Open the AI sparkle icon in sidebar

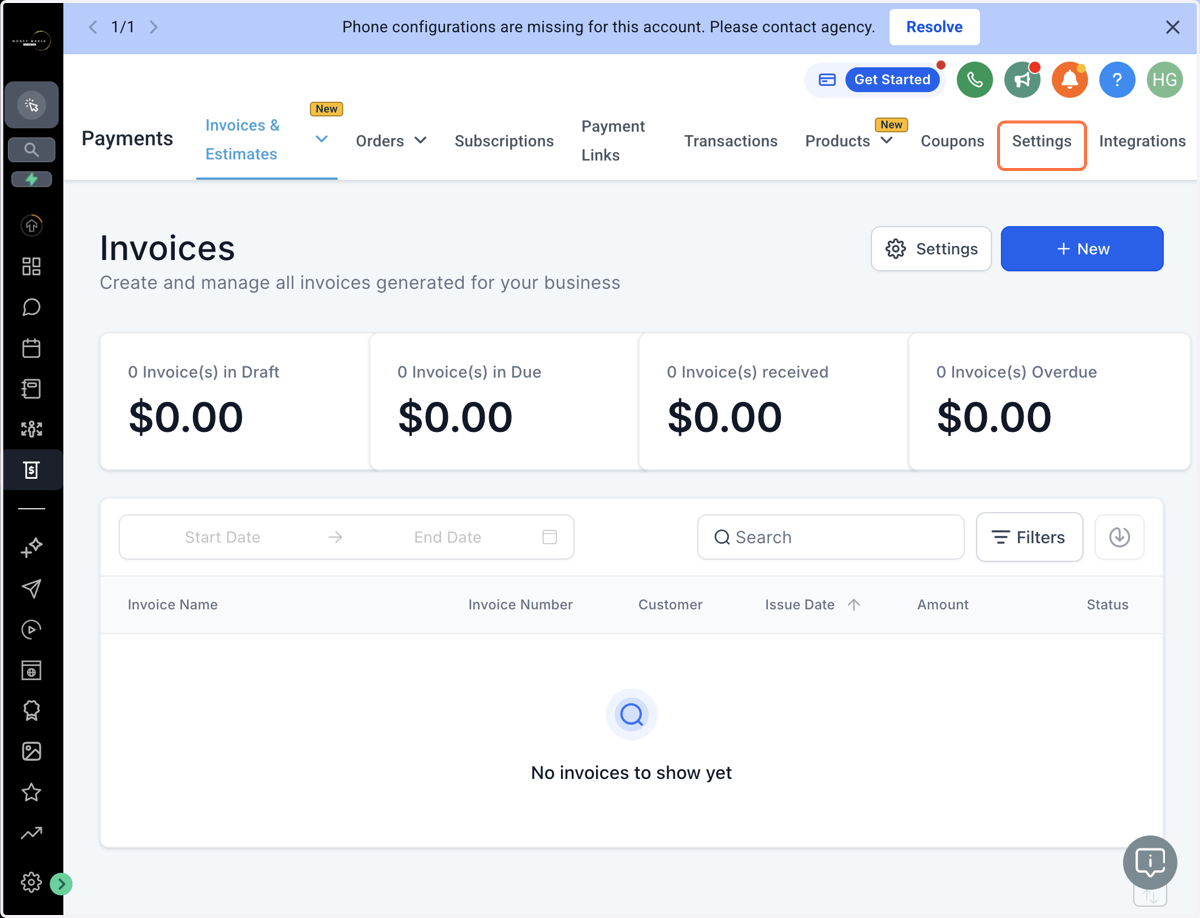click(x=31, y=547)
